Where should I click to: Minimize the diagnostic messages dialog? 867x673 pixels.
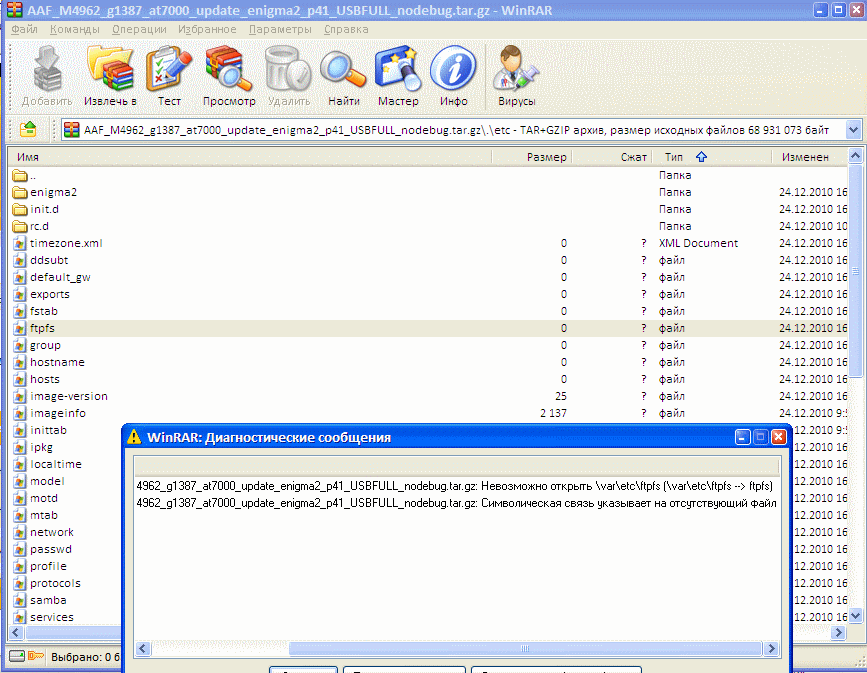point(743,437)
